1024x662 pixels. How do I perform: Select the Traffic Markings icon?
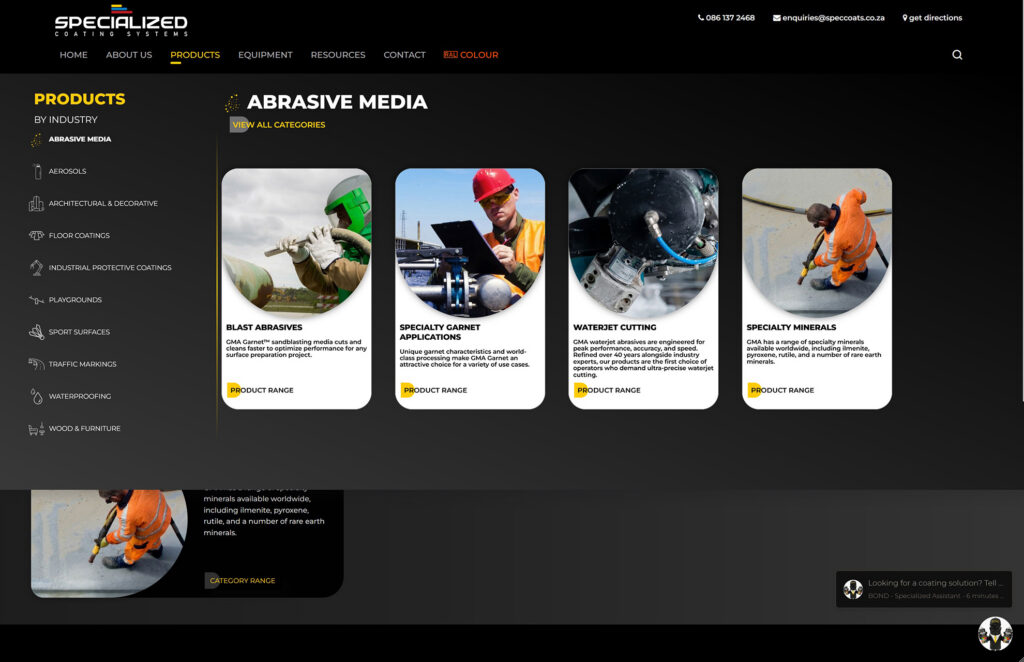point(36,364)
